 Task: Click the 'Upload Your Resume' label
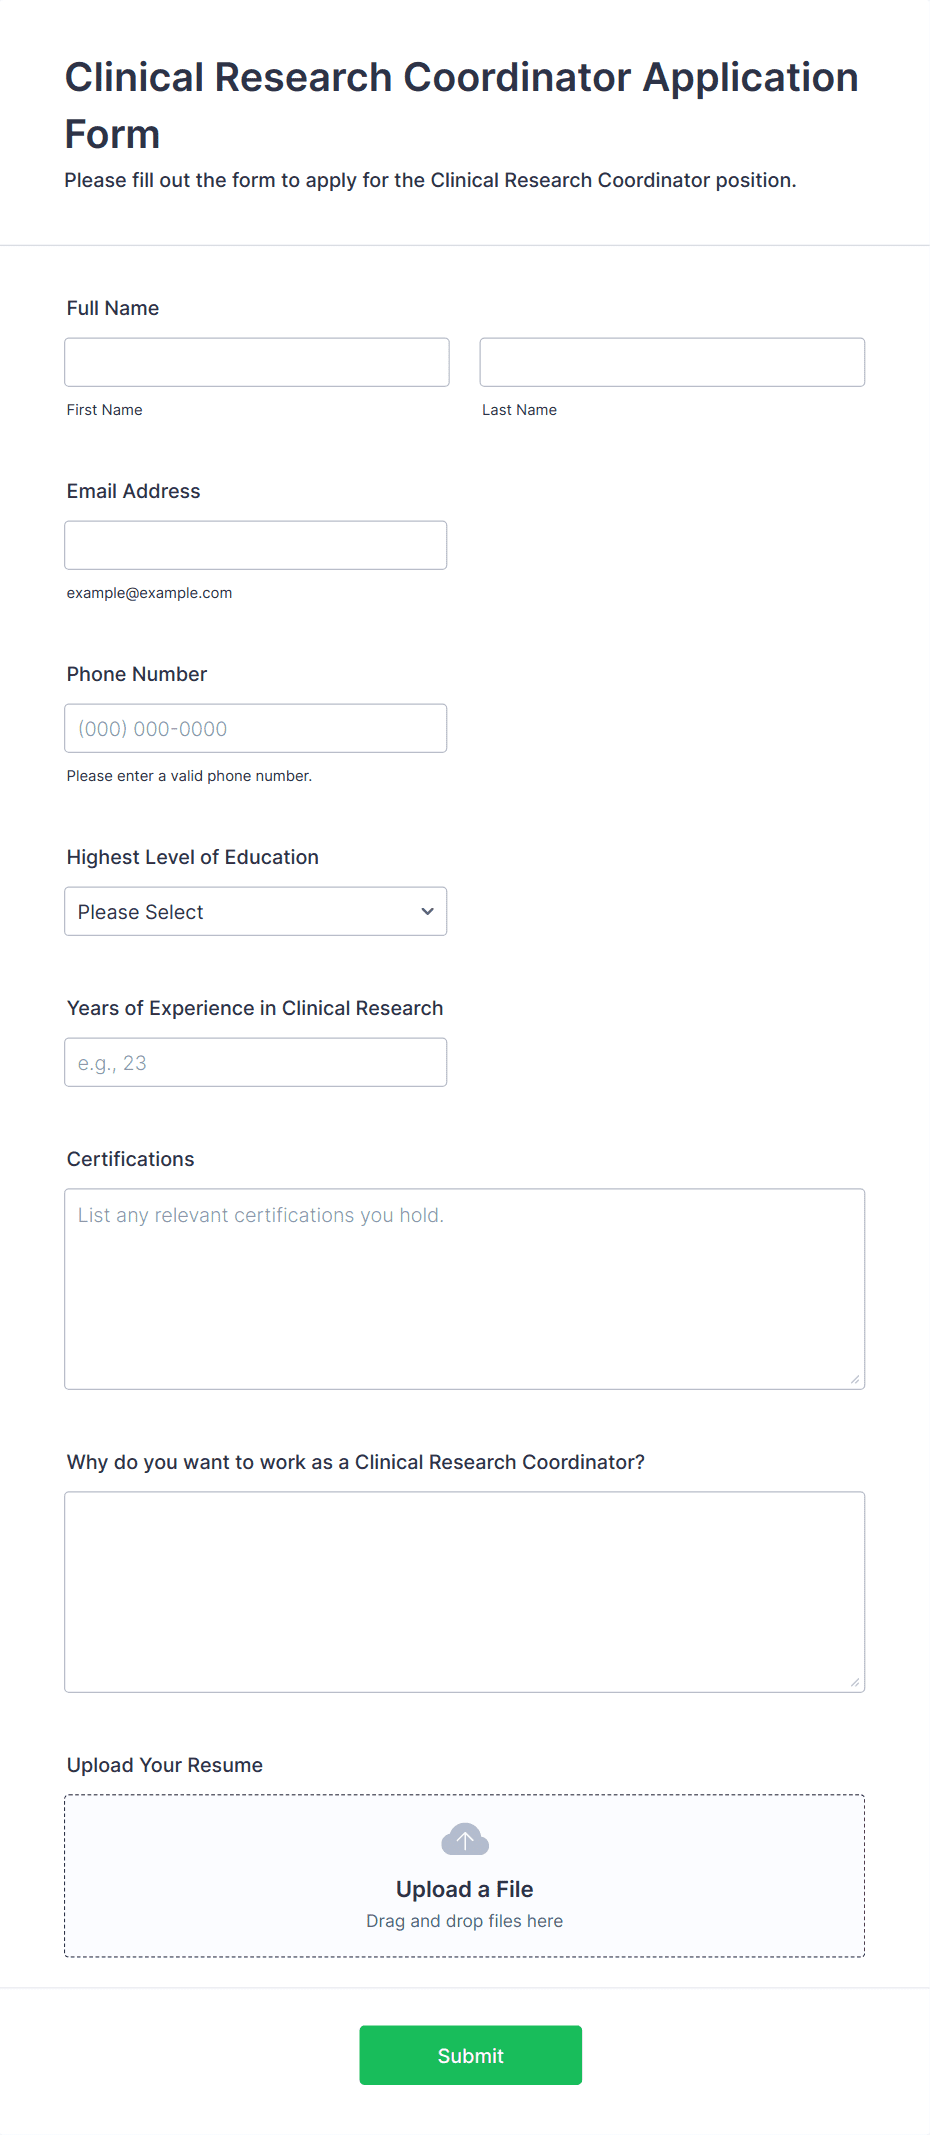[165, 1765]
